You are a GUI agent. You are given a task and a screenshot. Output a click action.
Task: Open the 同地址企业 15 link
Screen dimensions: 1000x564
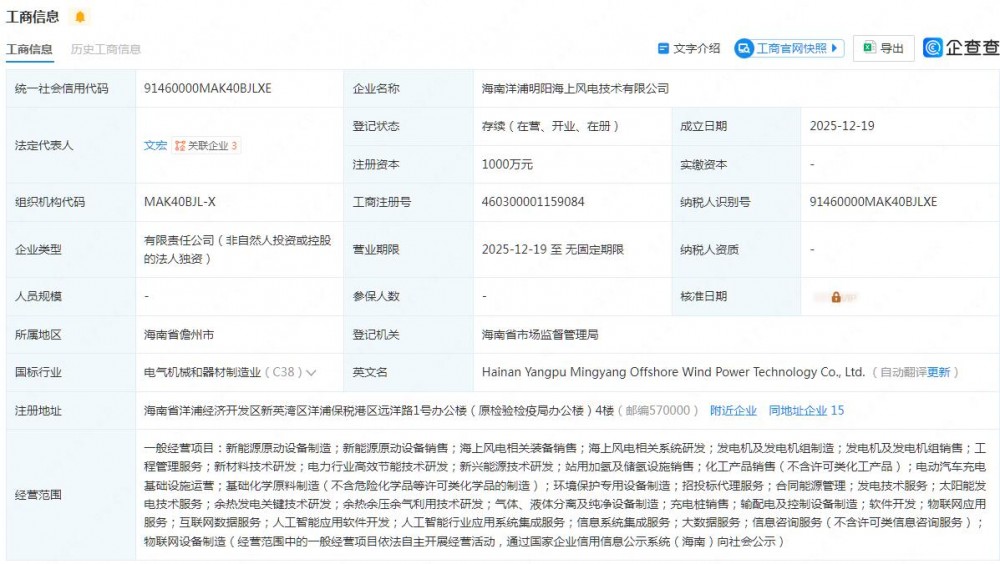[x=806, y=410]
